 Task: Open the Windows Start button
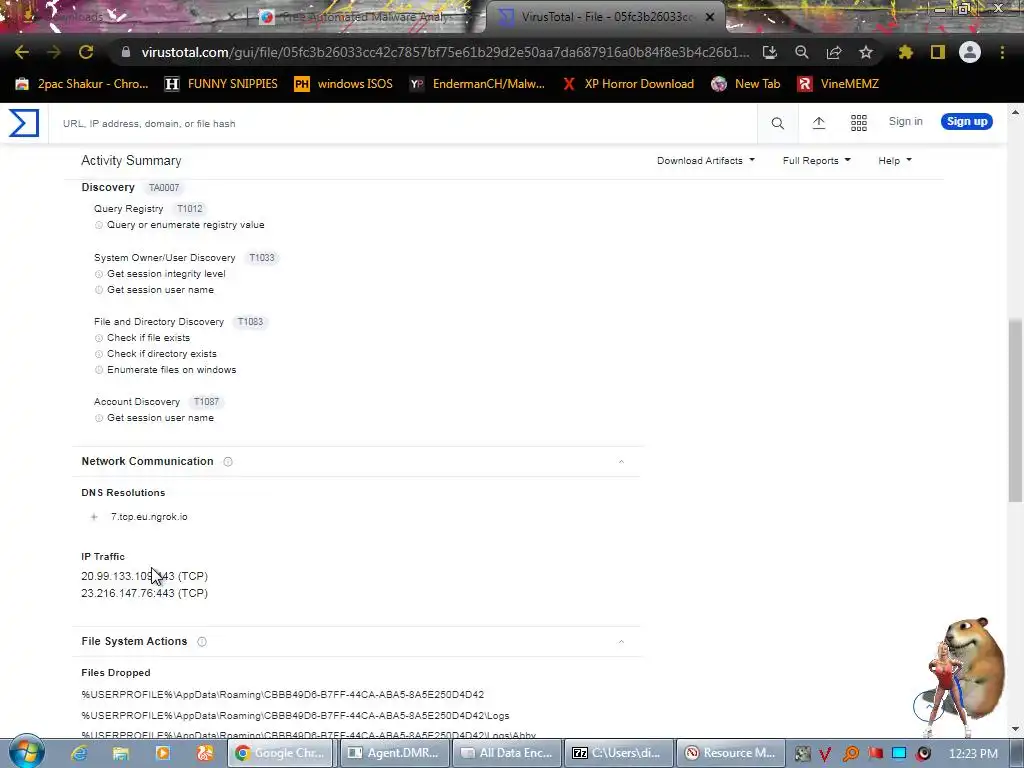(26, 752)
